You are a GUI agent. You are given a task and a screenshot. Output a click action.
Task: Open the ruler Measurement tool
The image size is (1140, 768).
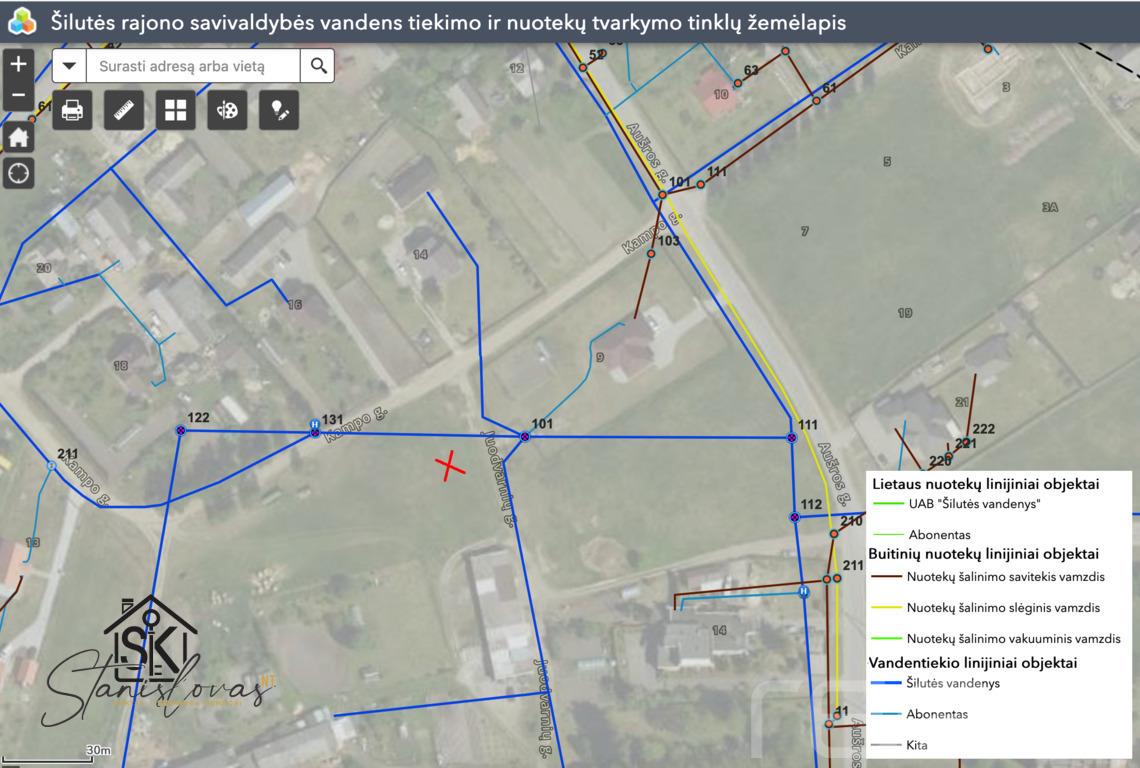(x=124, y=111)
